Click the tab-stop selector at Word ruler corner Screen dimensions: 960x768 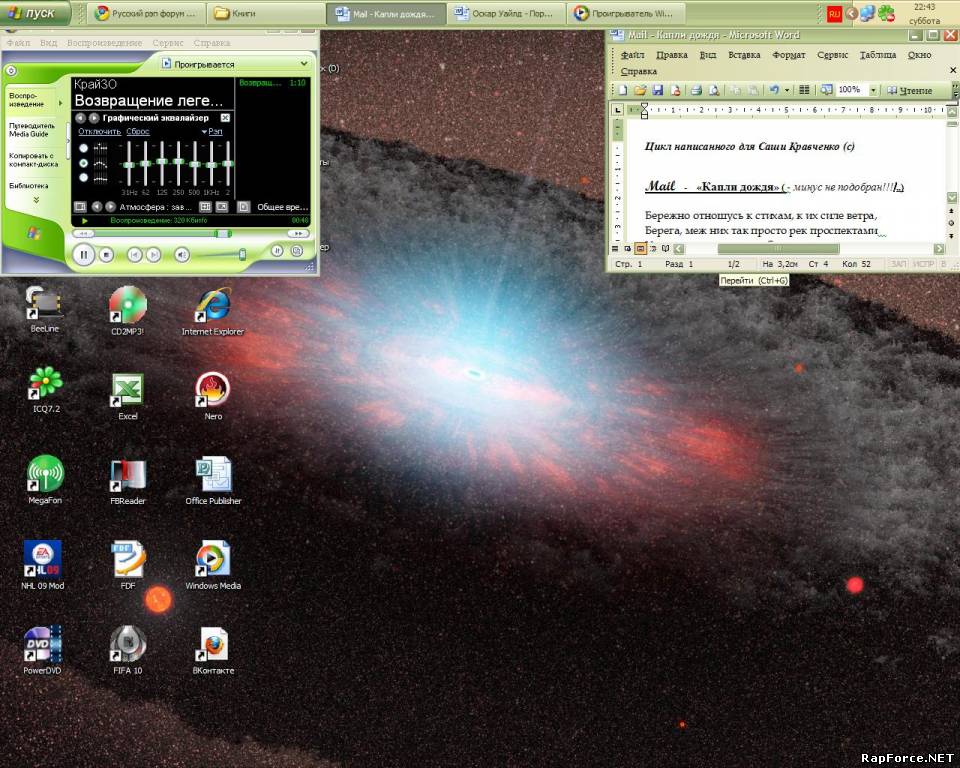(618, 110)
